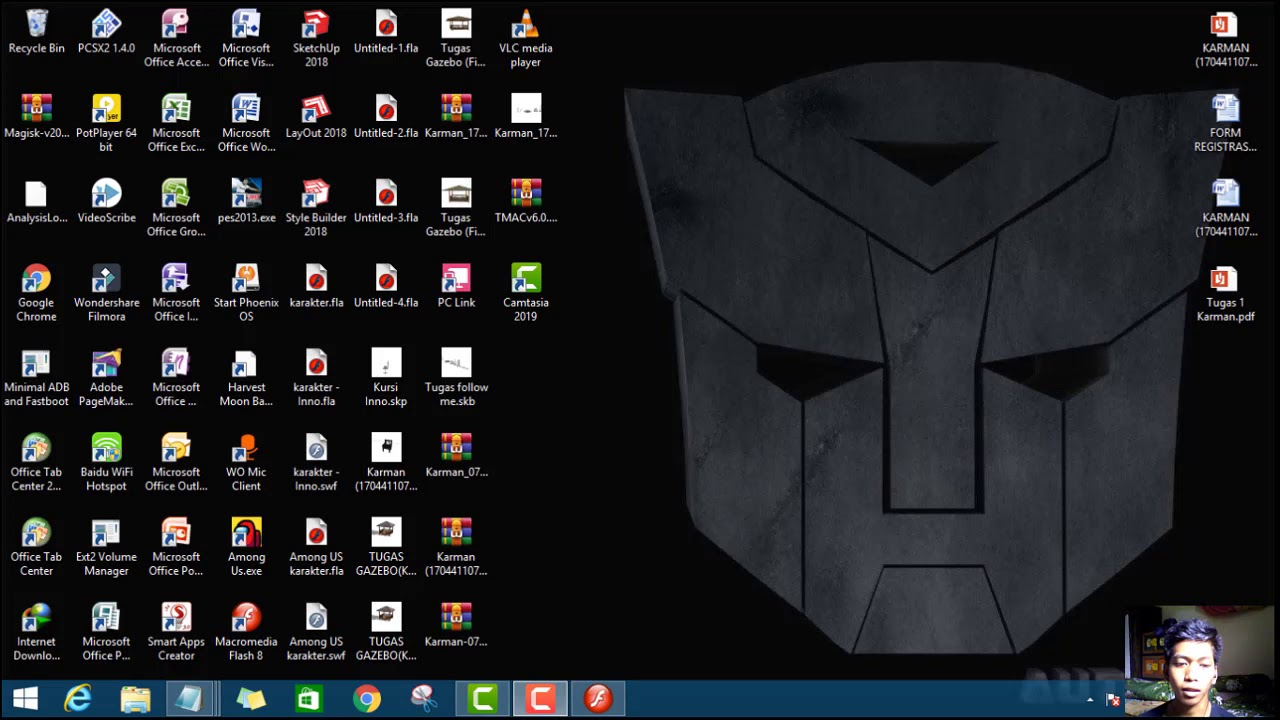Launch Internet Explorer from the taskbar
Viewport: 1280px width, 720px height.
[77, 698]
